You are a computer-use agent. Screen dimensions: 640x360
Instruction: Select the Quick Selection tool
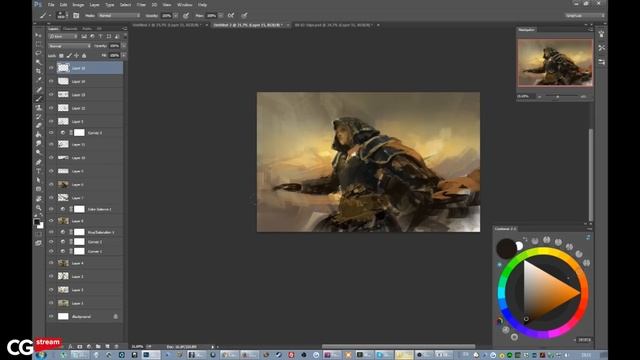[x=39, y=62]
